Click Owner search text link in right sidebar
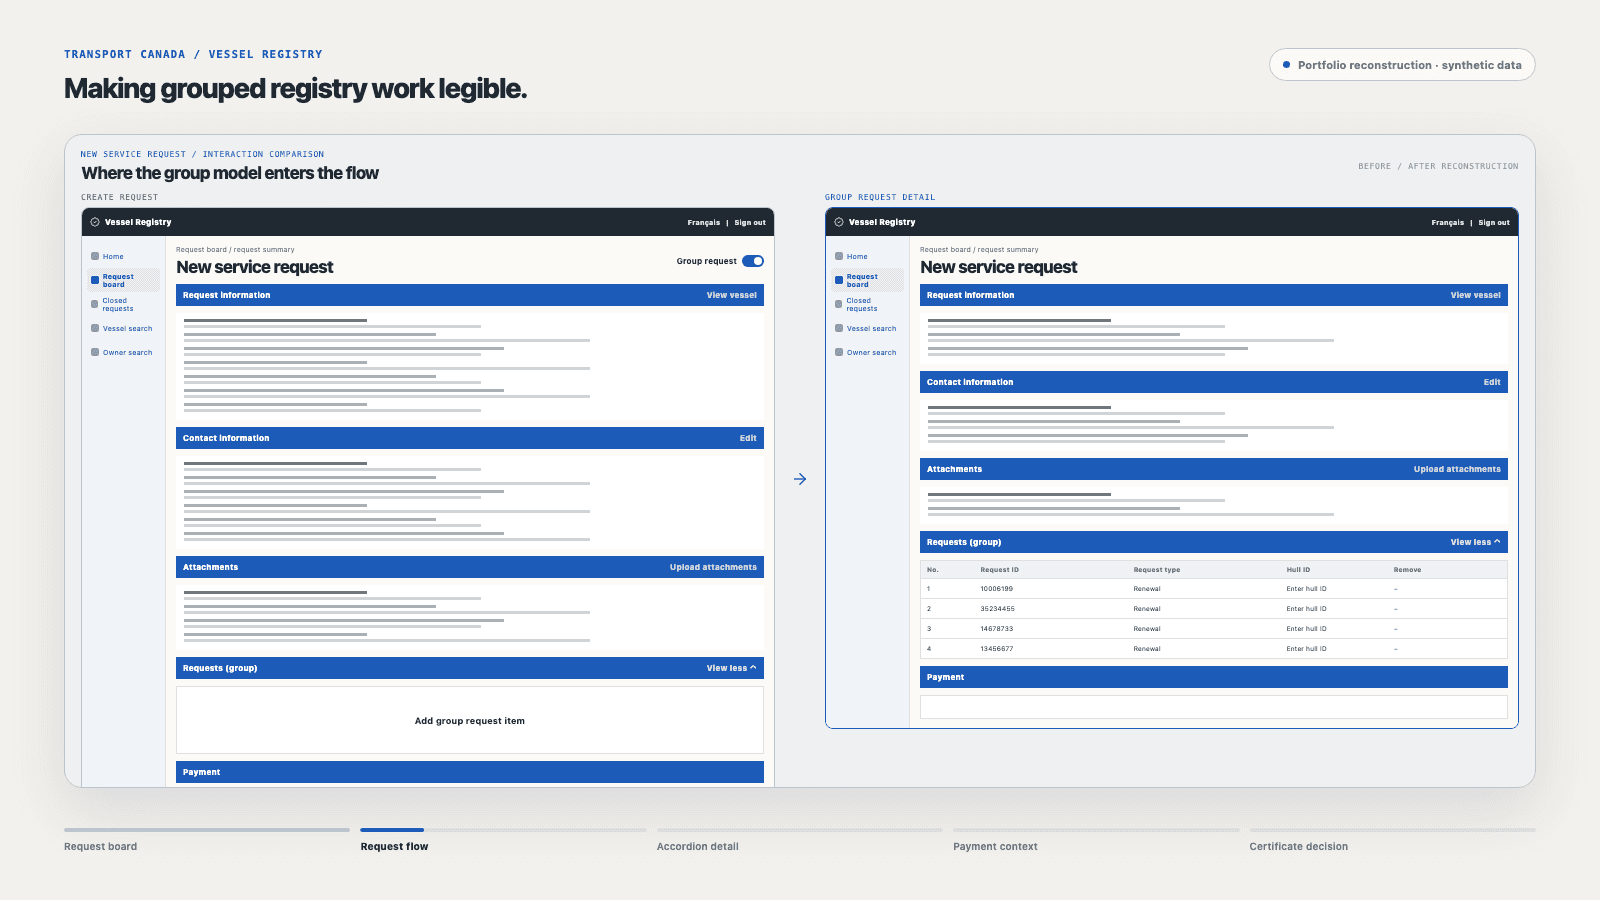 pyautogui.click(x=871, y=352)
